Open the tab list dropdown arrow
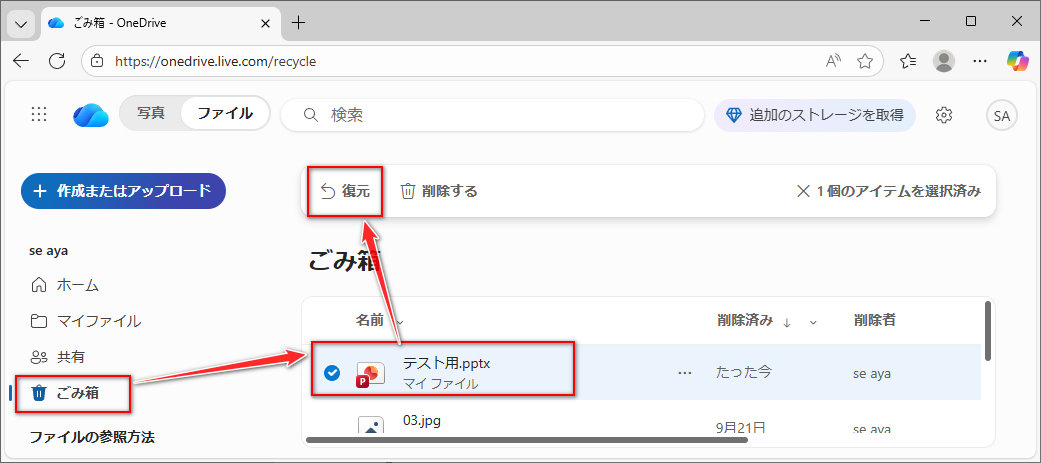 coord(21,23)
